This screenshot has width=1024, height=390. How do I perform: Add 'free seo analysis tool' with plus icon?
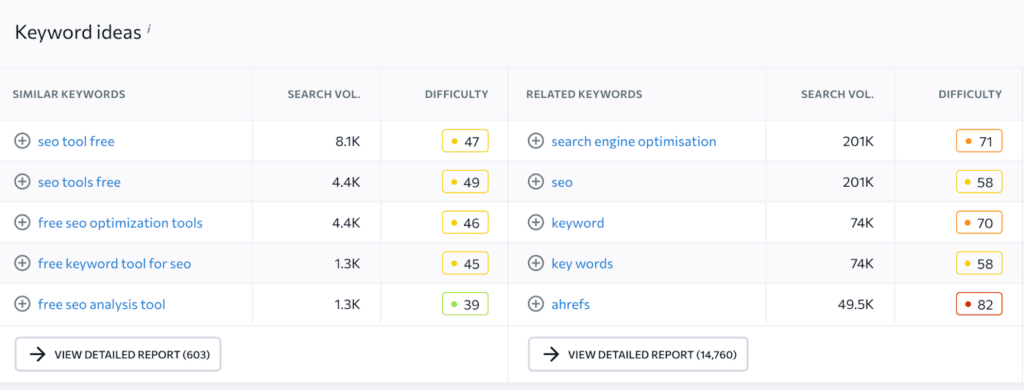(22, 304)
